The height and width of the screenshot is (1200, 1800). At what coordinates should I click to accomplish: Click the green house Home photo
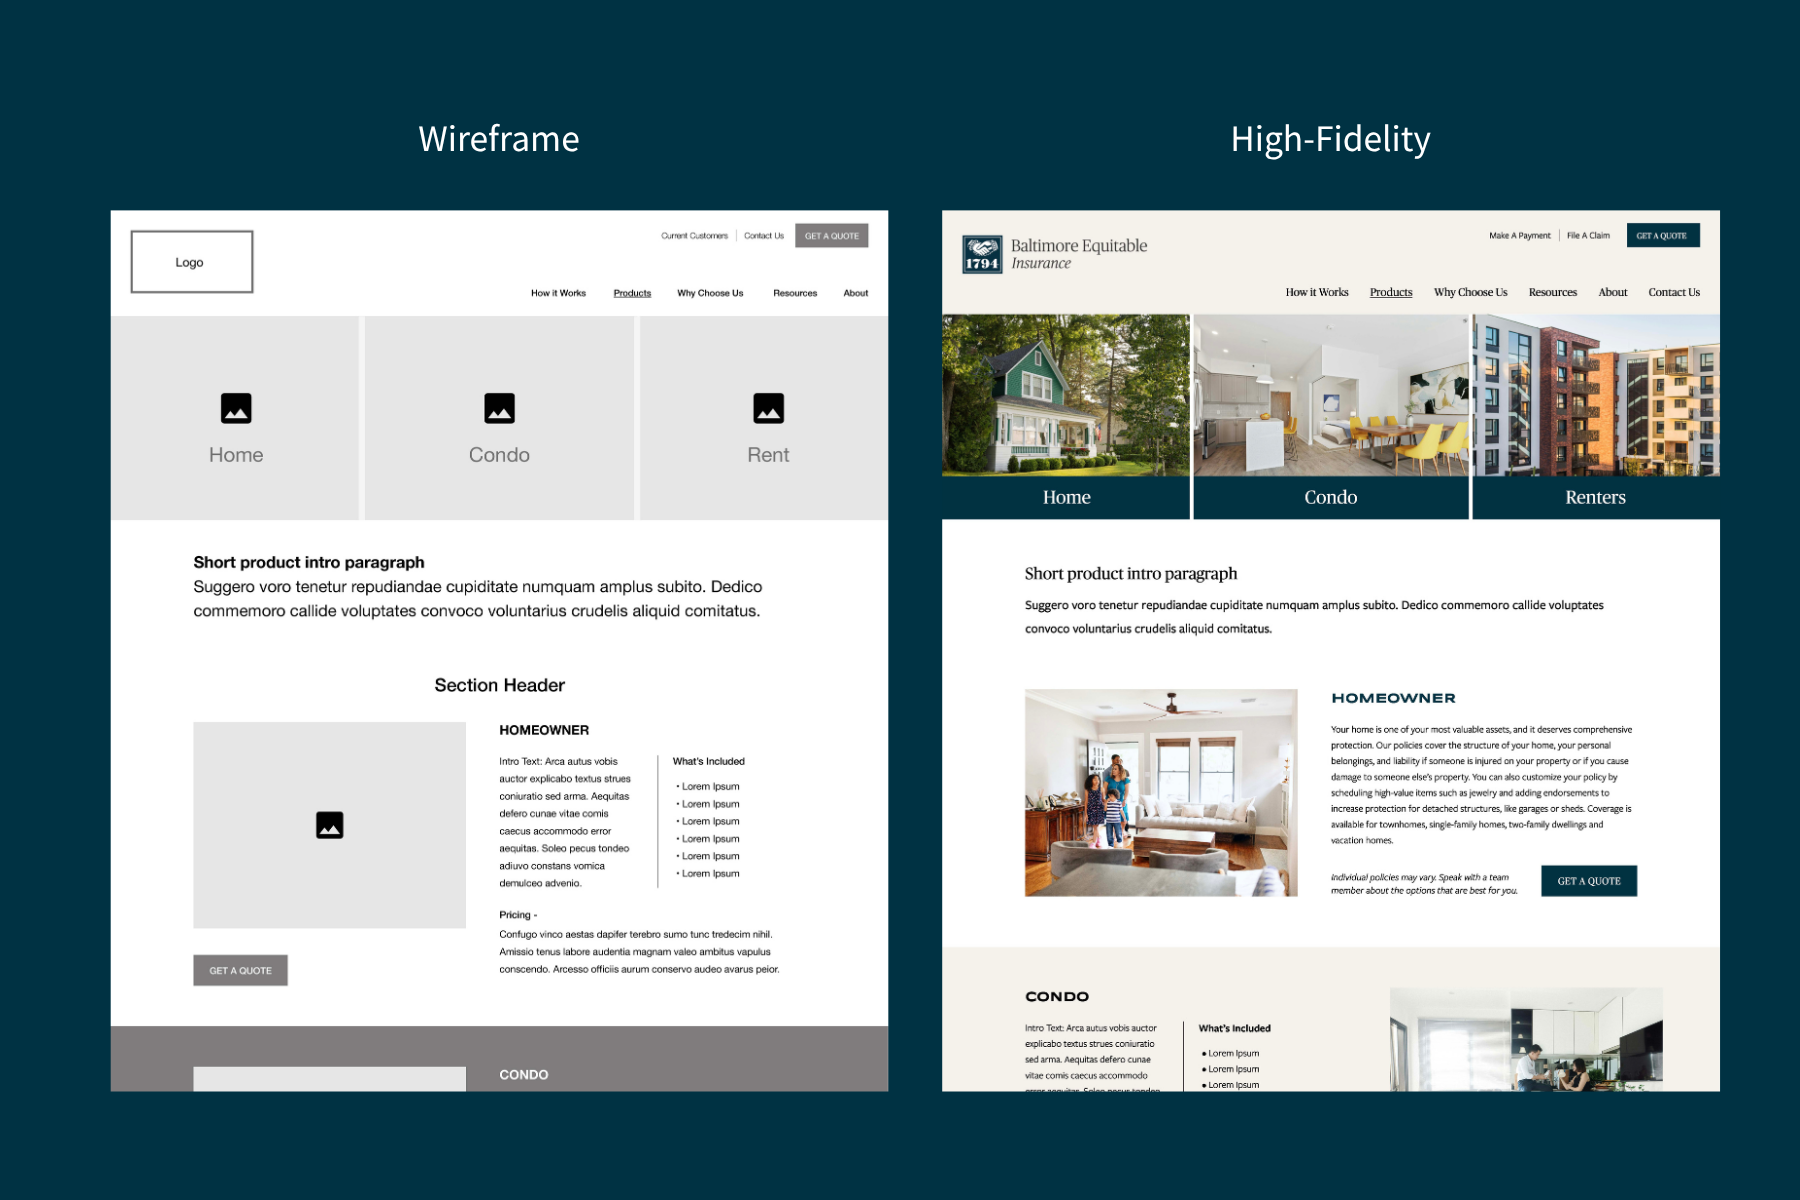1066,395
